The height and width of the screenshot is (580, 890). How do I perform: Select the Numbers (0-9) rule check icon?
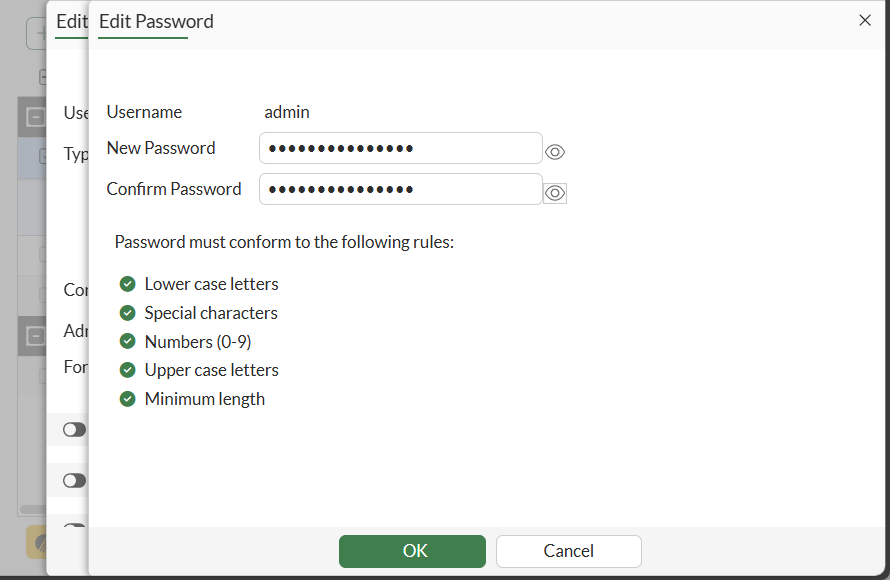coord(127,342)
